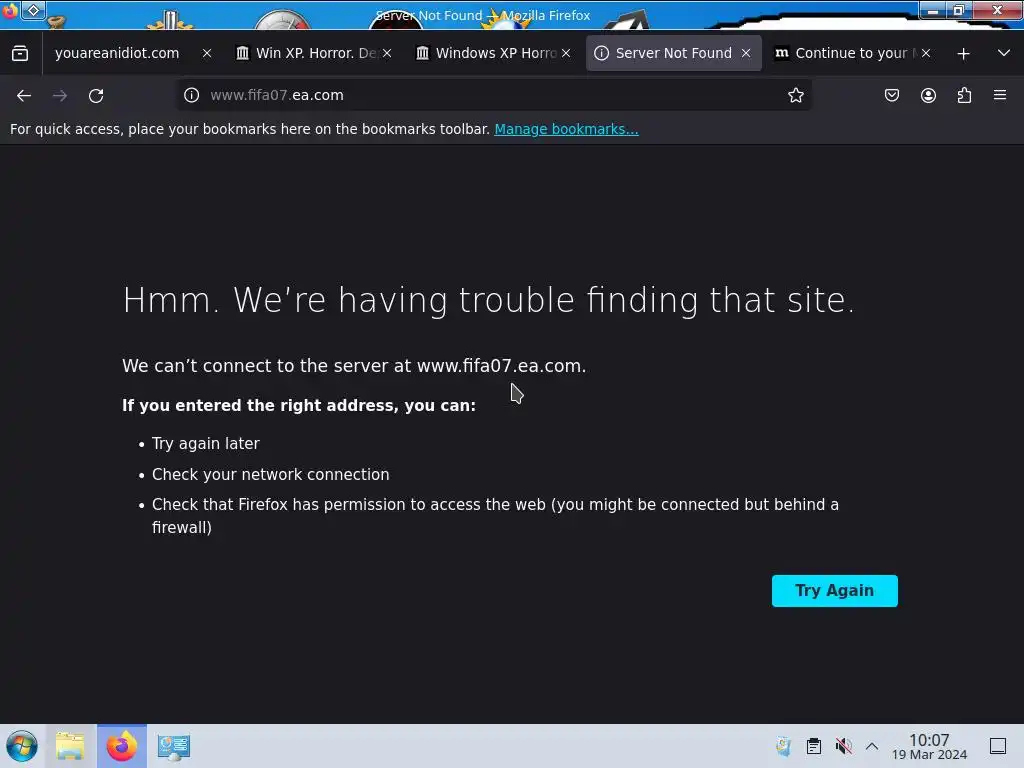Click "Check your network connection" text
The height and width of the screenshot is (768, 1024).
click(x=270, y=475)
